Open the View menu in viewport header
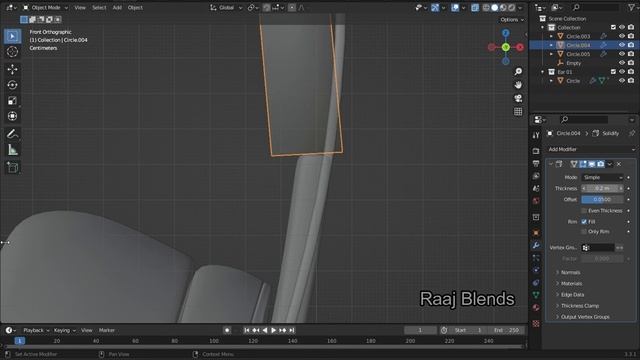 (80, 7)
